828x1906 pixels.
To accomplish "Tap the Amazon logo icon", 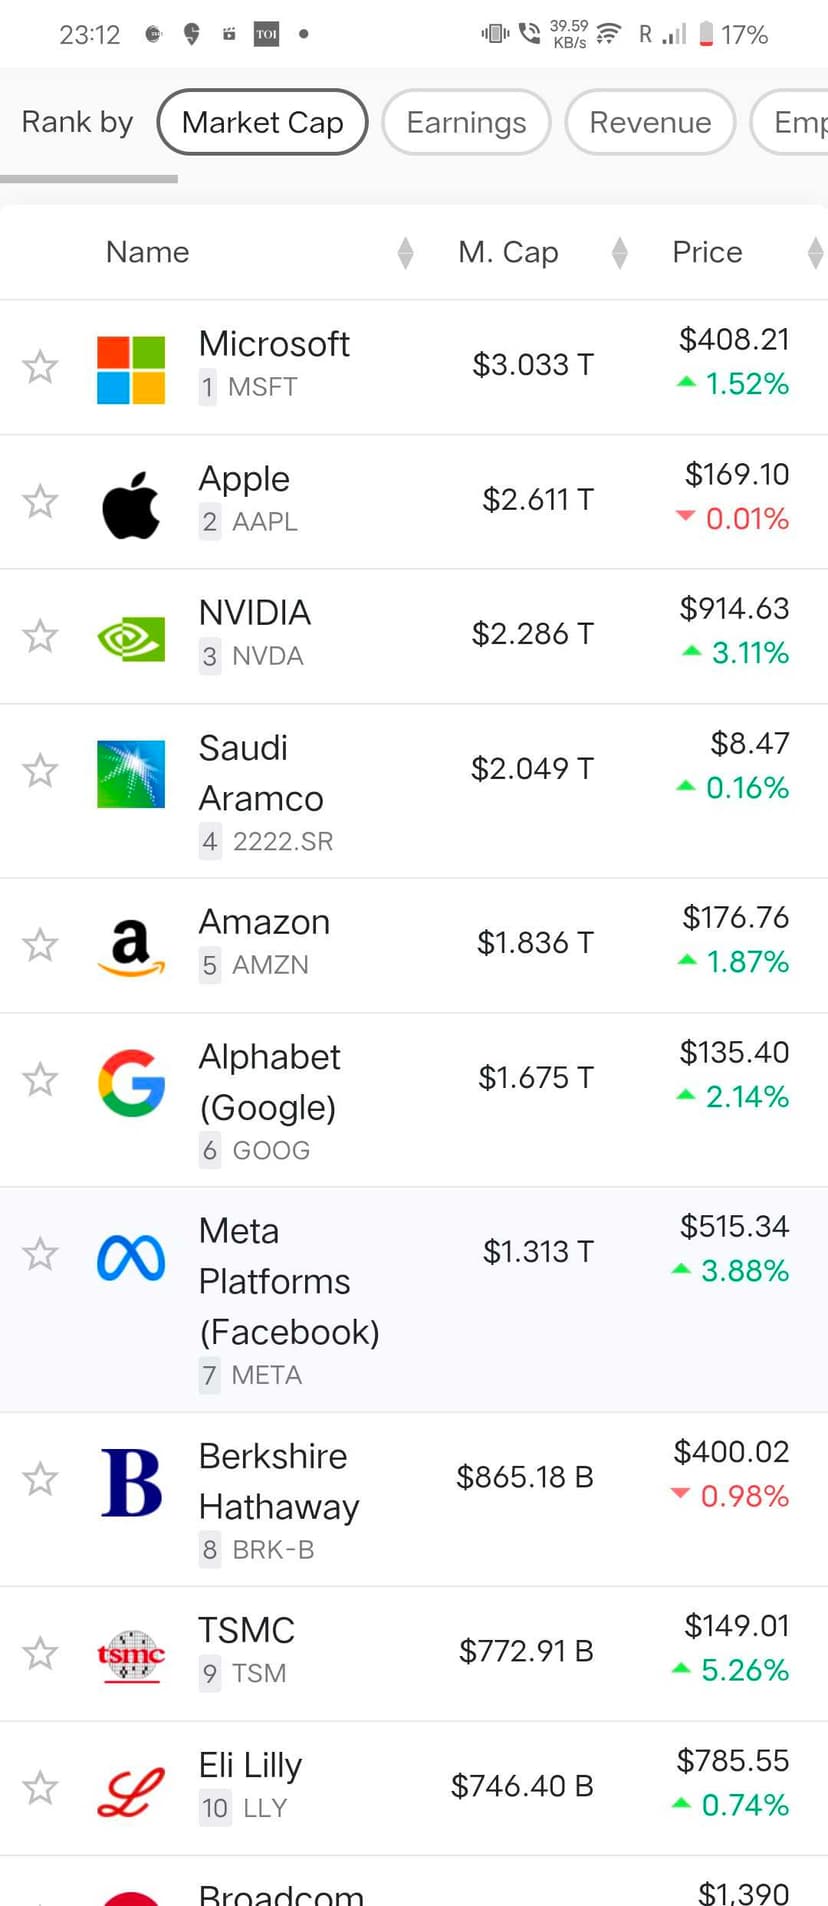I will pyautogui.click(x=131, y=946).
